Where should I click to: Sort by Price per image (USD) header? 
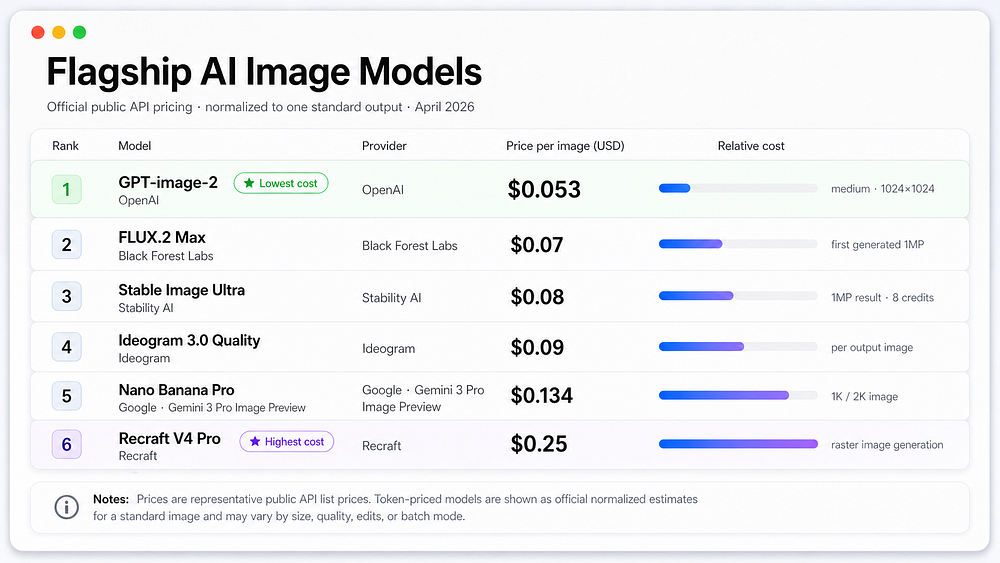pyautogui.click(x=565, y=146)
